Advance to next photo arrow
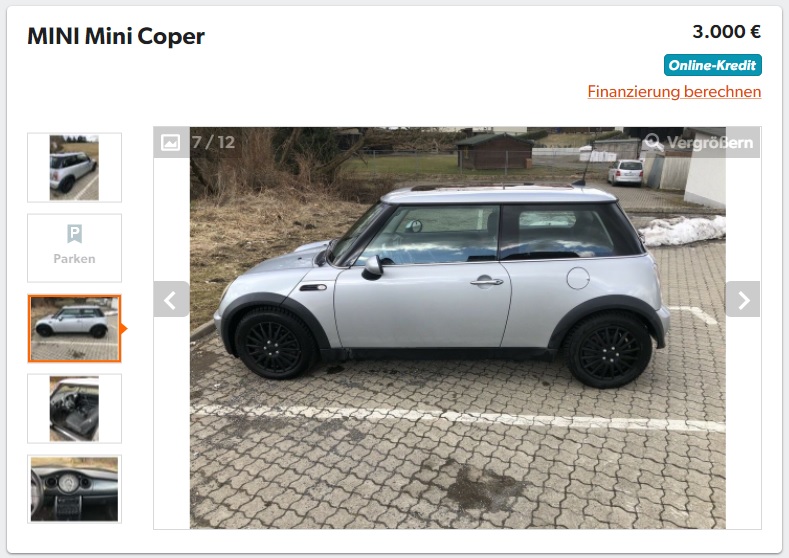 (743, 299)
